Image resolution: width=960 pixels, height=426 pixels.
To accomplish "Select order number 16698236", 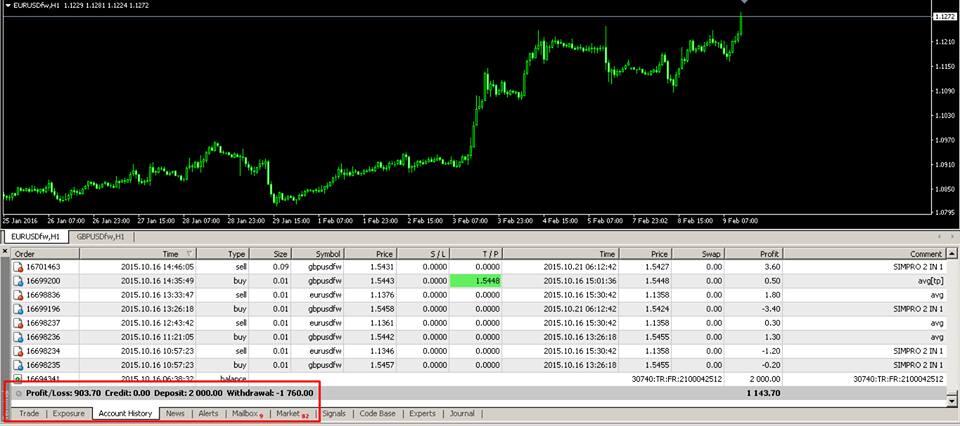I will (43, 338).
